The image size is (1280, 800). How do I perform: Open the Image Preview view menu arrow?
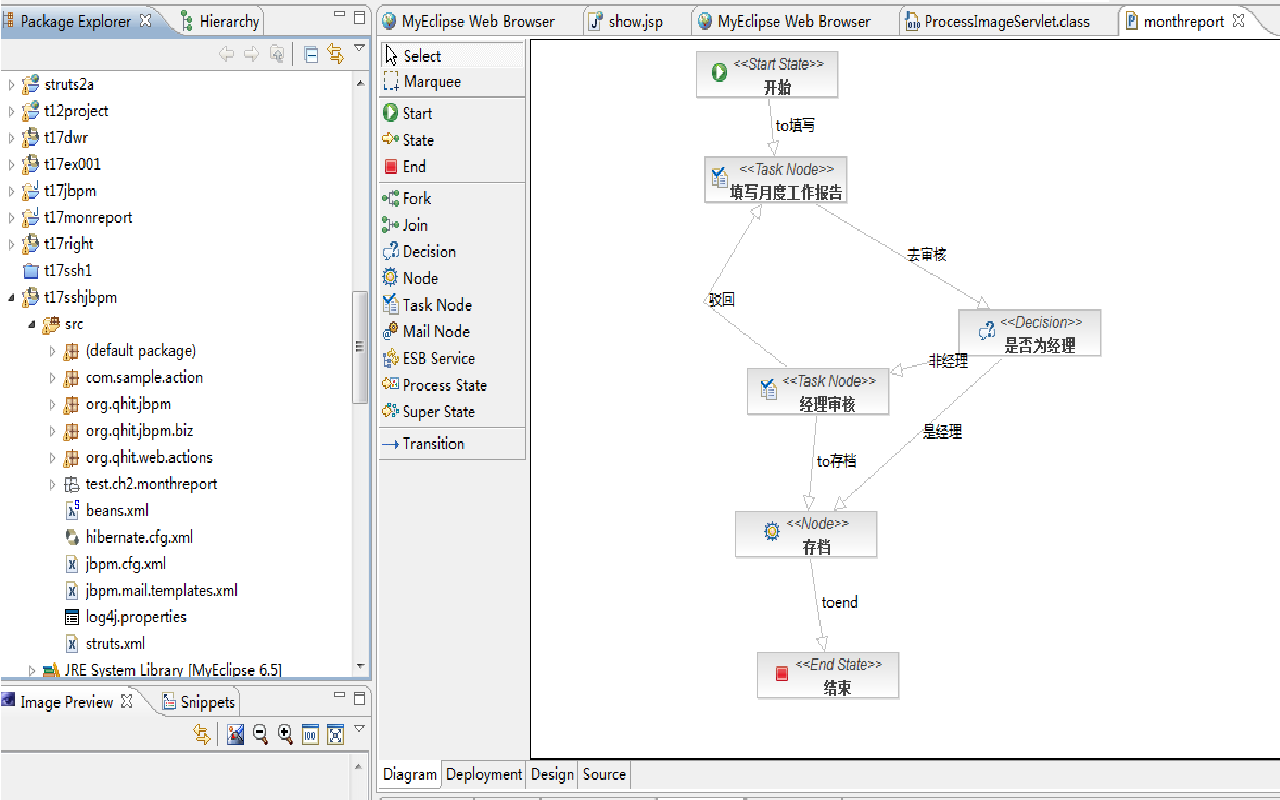click(359, 729)
